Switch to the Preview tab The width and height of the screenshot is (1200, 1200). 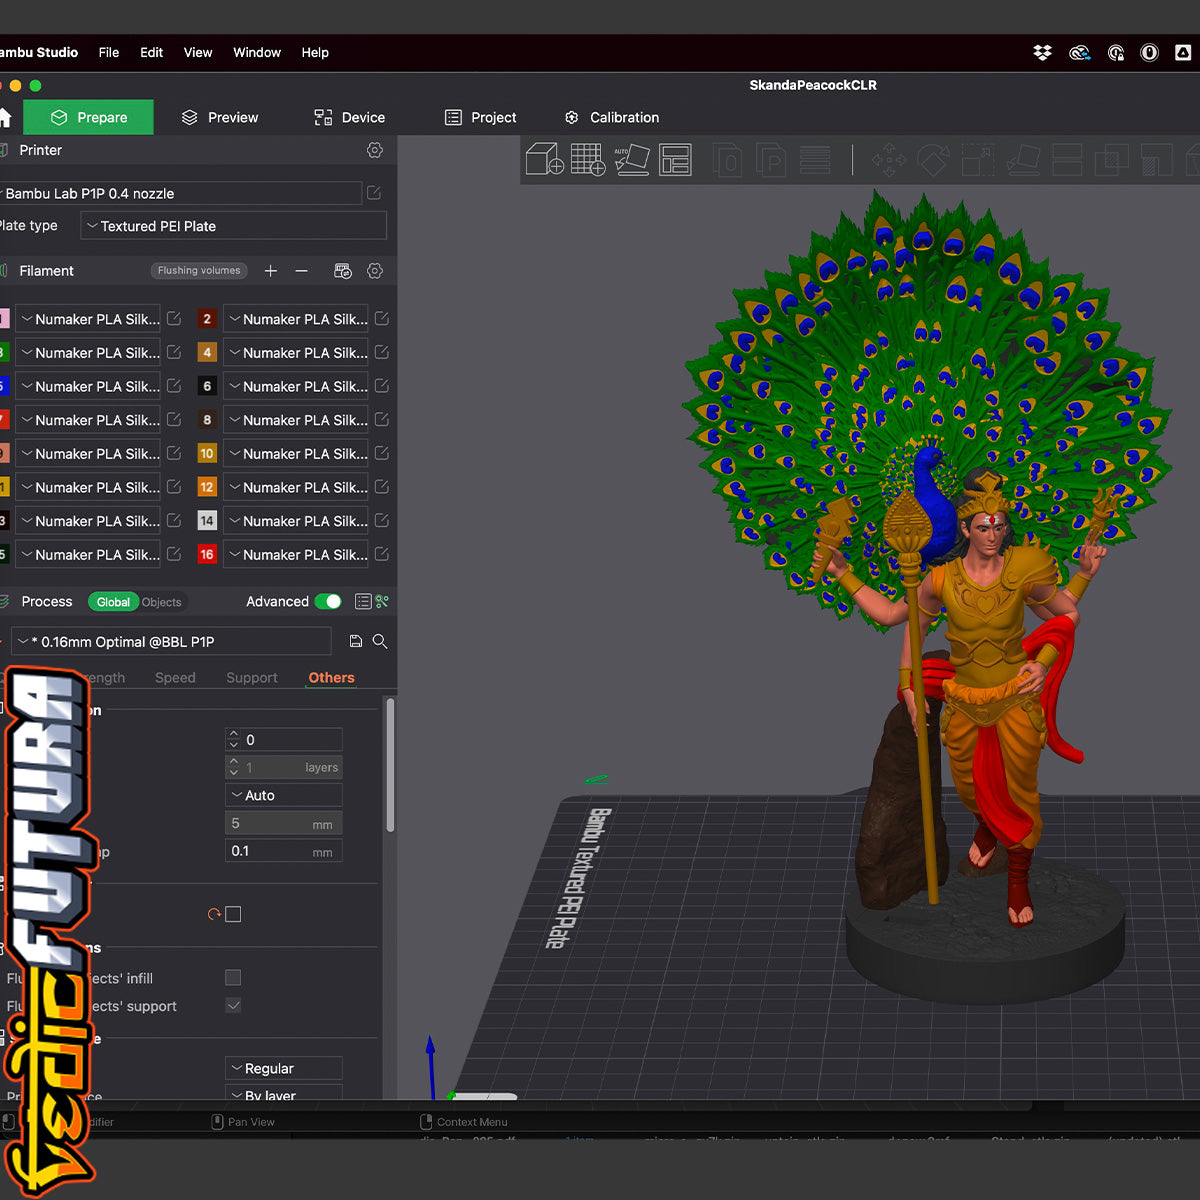220,117
